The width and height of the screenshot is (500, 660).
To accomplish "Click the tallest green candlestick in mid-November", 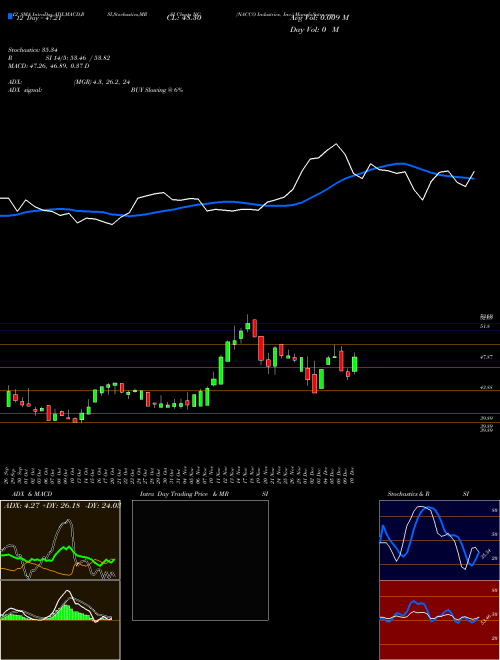I will [221, 370].
